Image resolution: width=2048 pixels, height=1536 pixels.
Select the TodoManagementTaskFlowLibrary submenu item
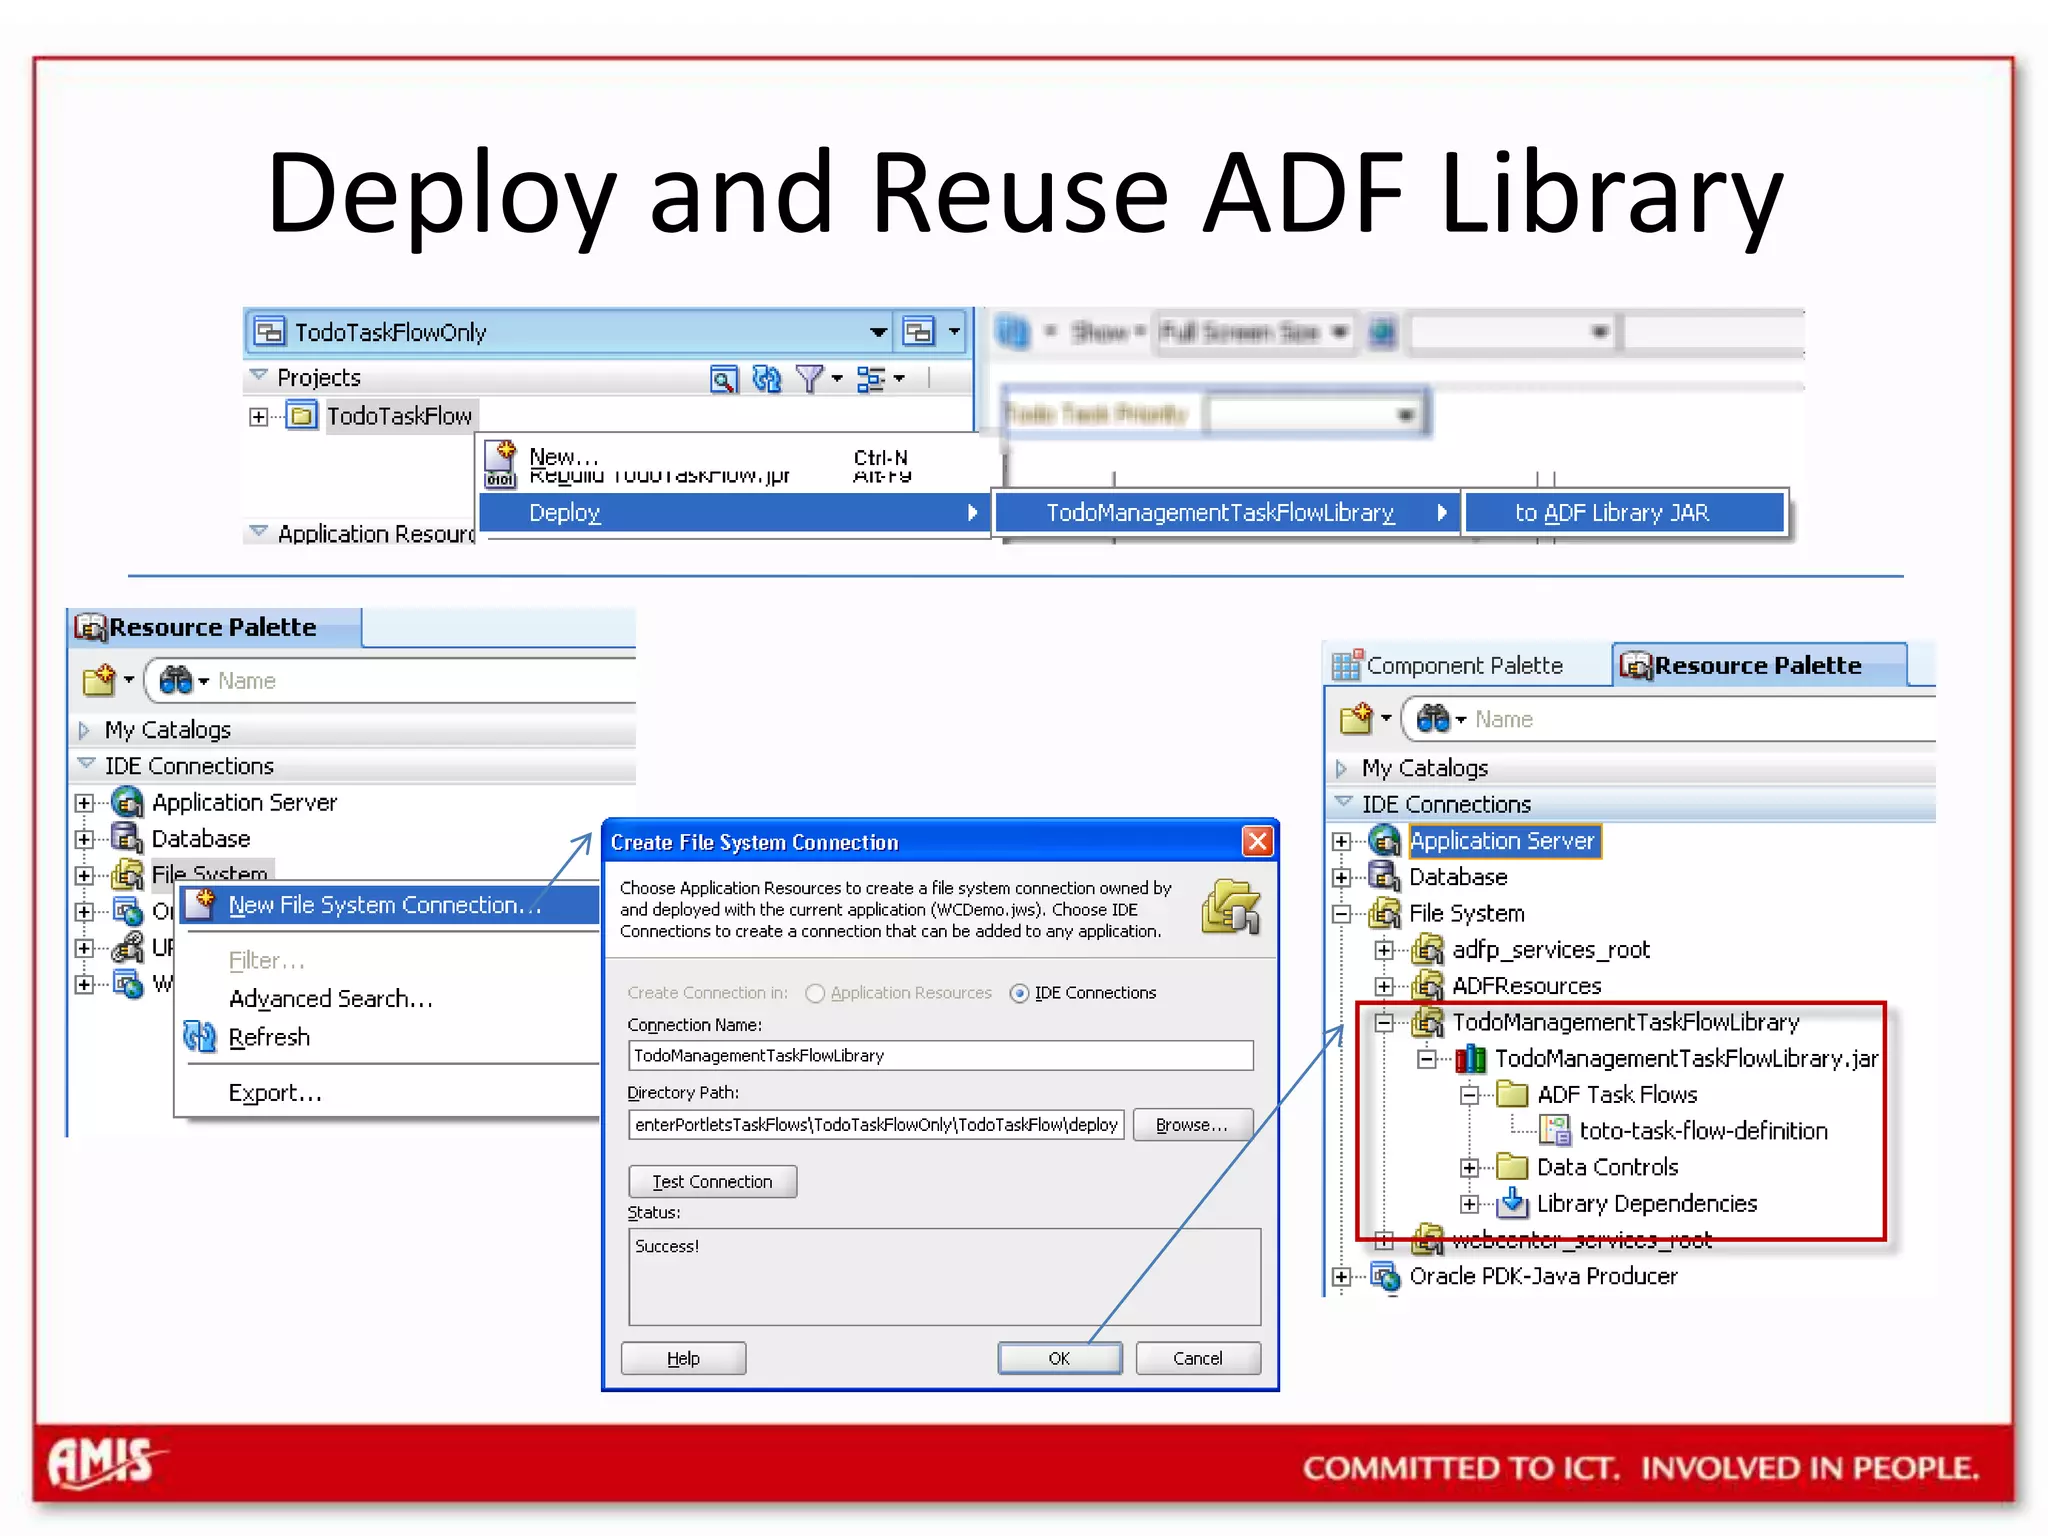(x=1226, y=513)
